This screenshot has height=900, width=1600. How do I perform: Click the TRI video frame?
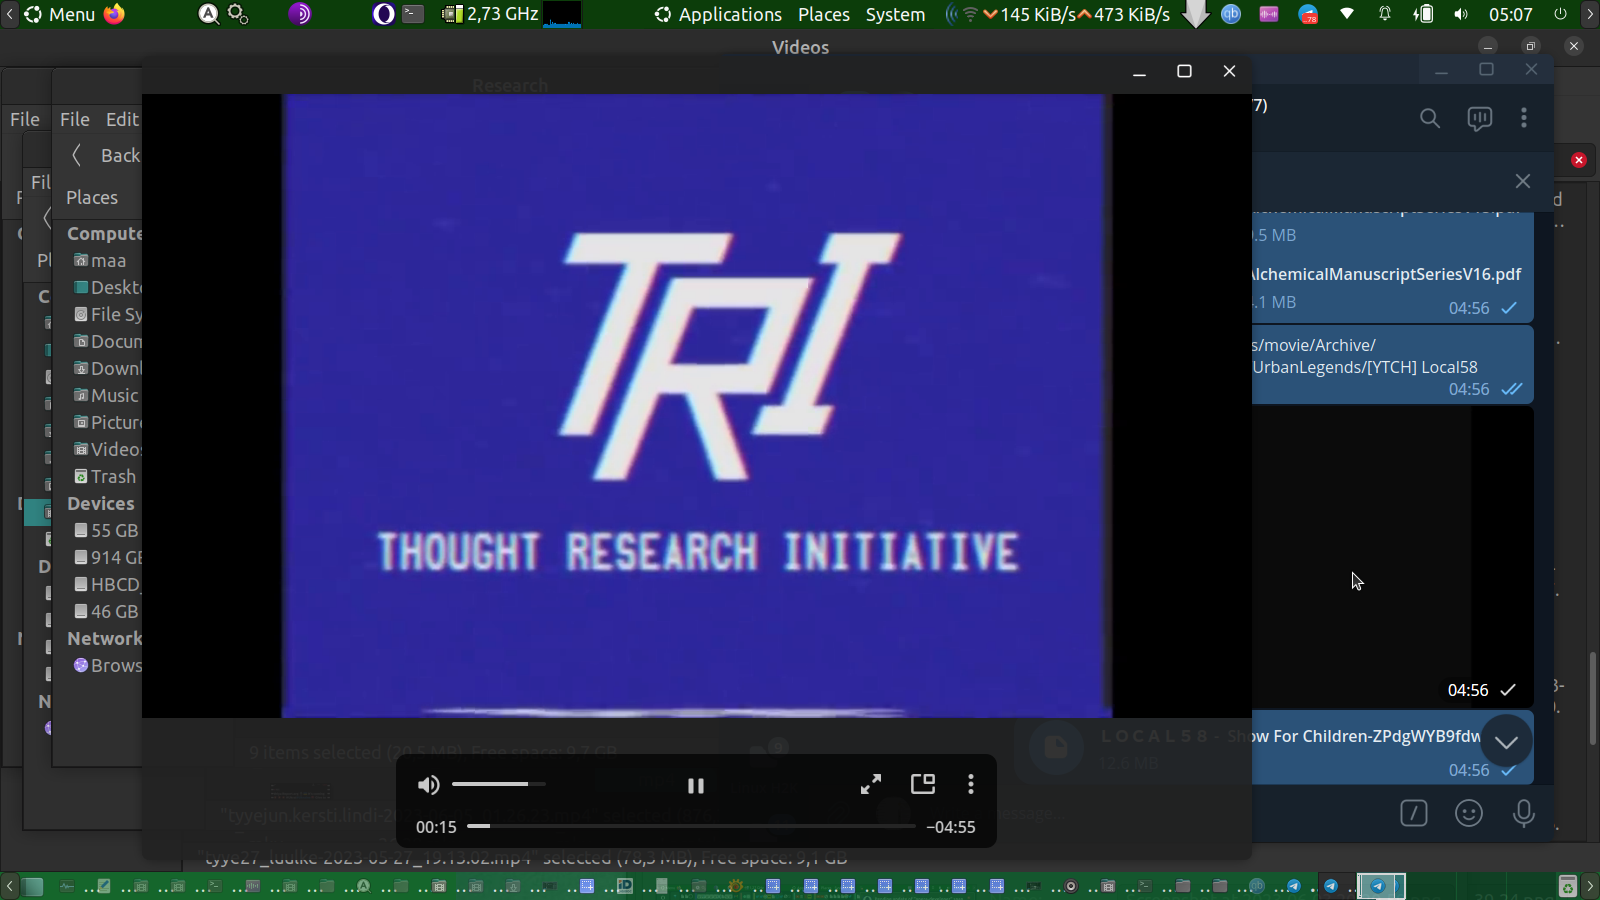click(697, 406)
